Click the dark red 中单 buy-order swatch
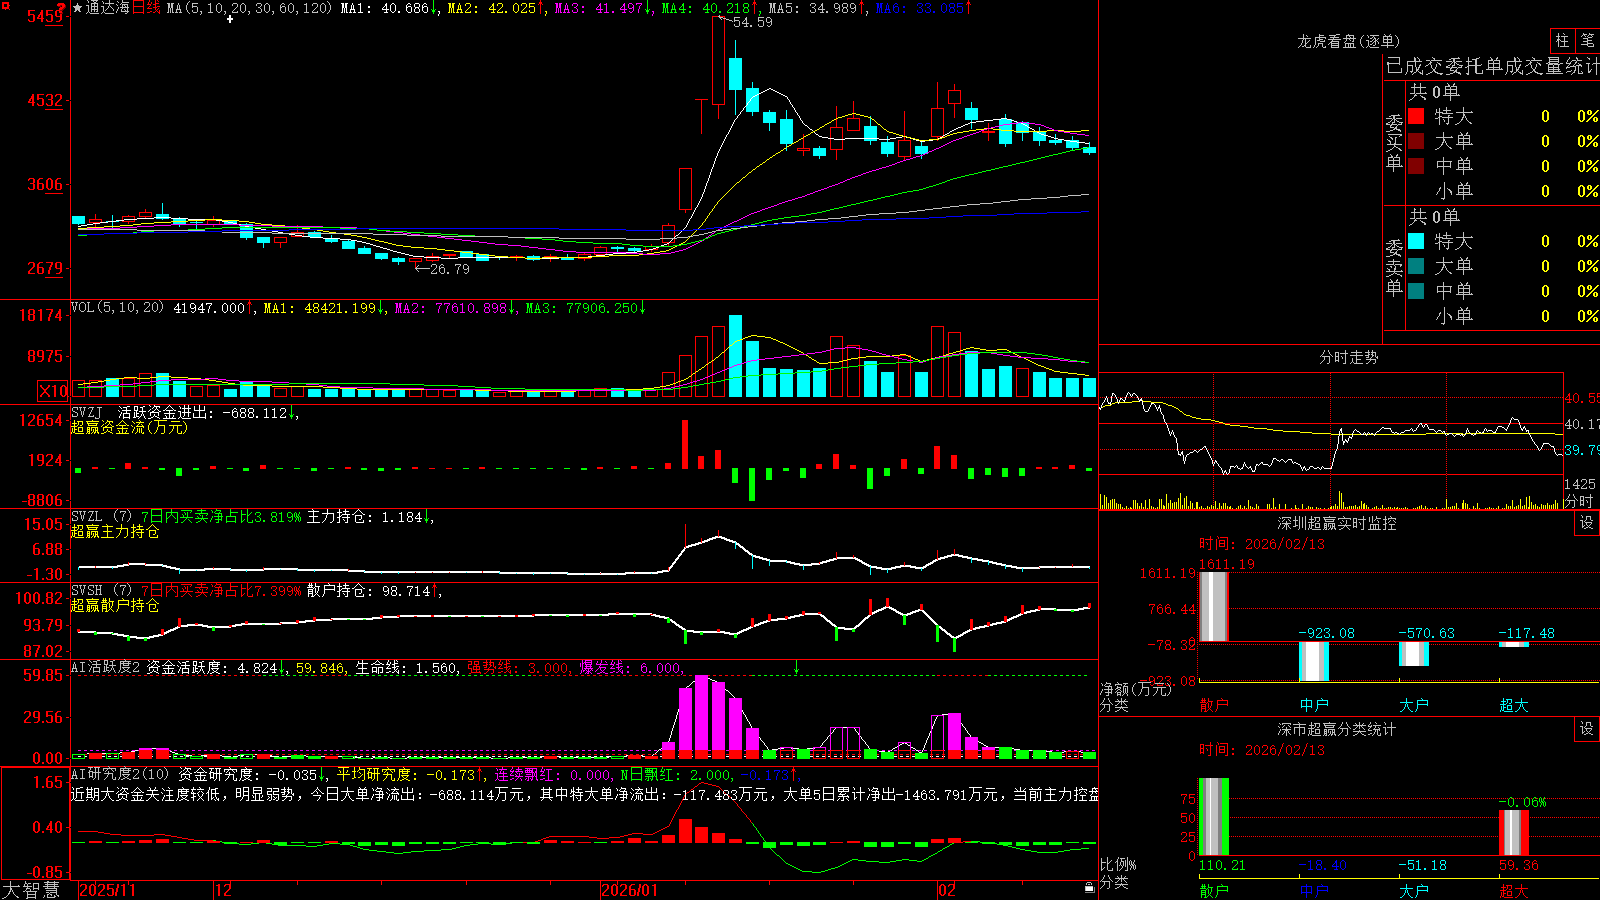Screen dimensions: 1600x900 (x=1416, y=166)
